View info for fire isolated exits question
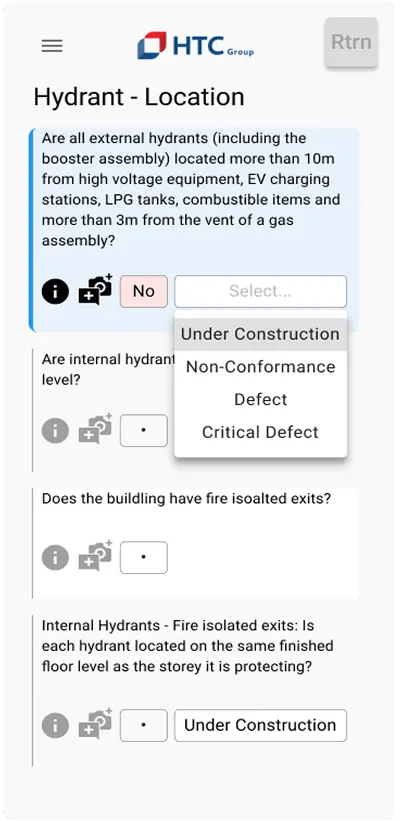Image resolution: width=401 pixels, height=821 pixels. pyautogui.click(x=55, y=557)
